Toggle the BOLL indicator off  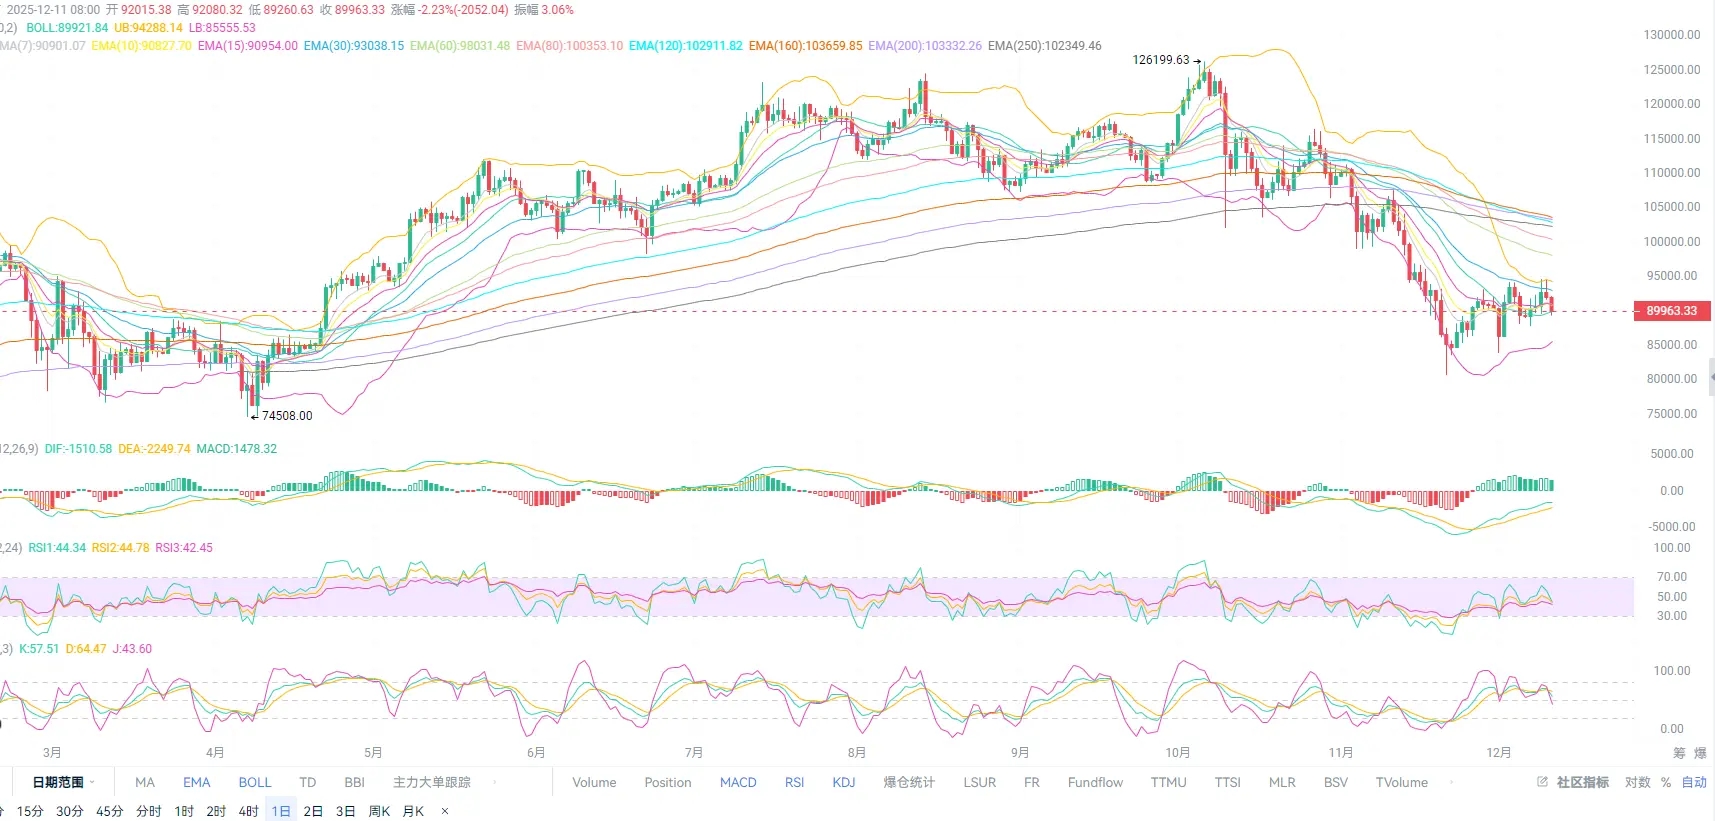tap(255, 782)
